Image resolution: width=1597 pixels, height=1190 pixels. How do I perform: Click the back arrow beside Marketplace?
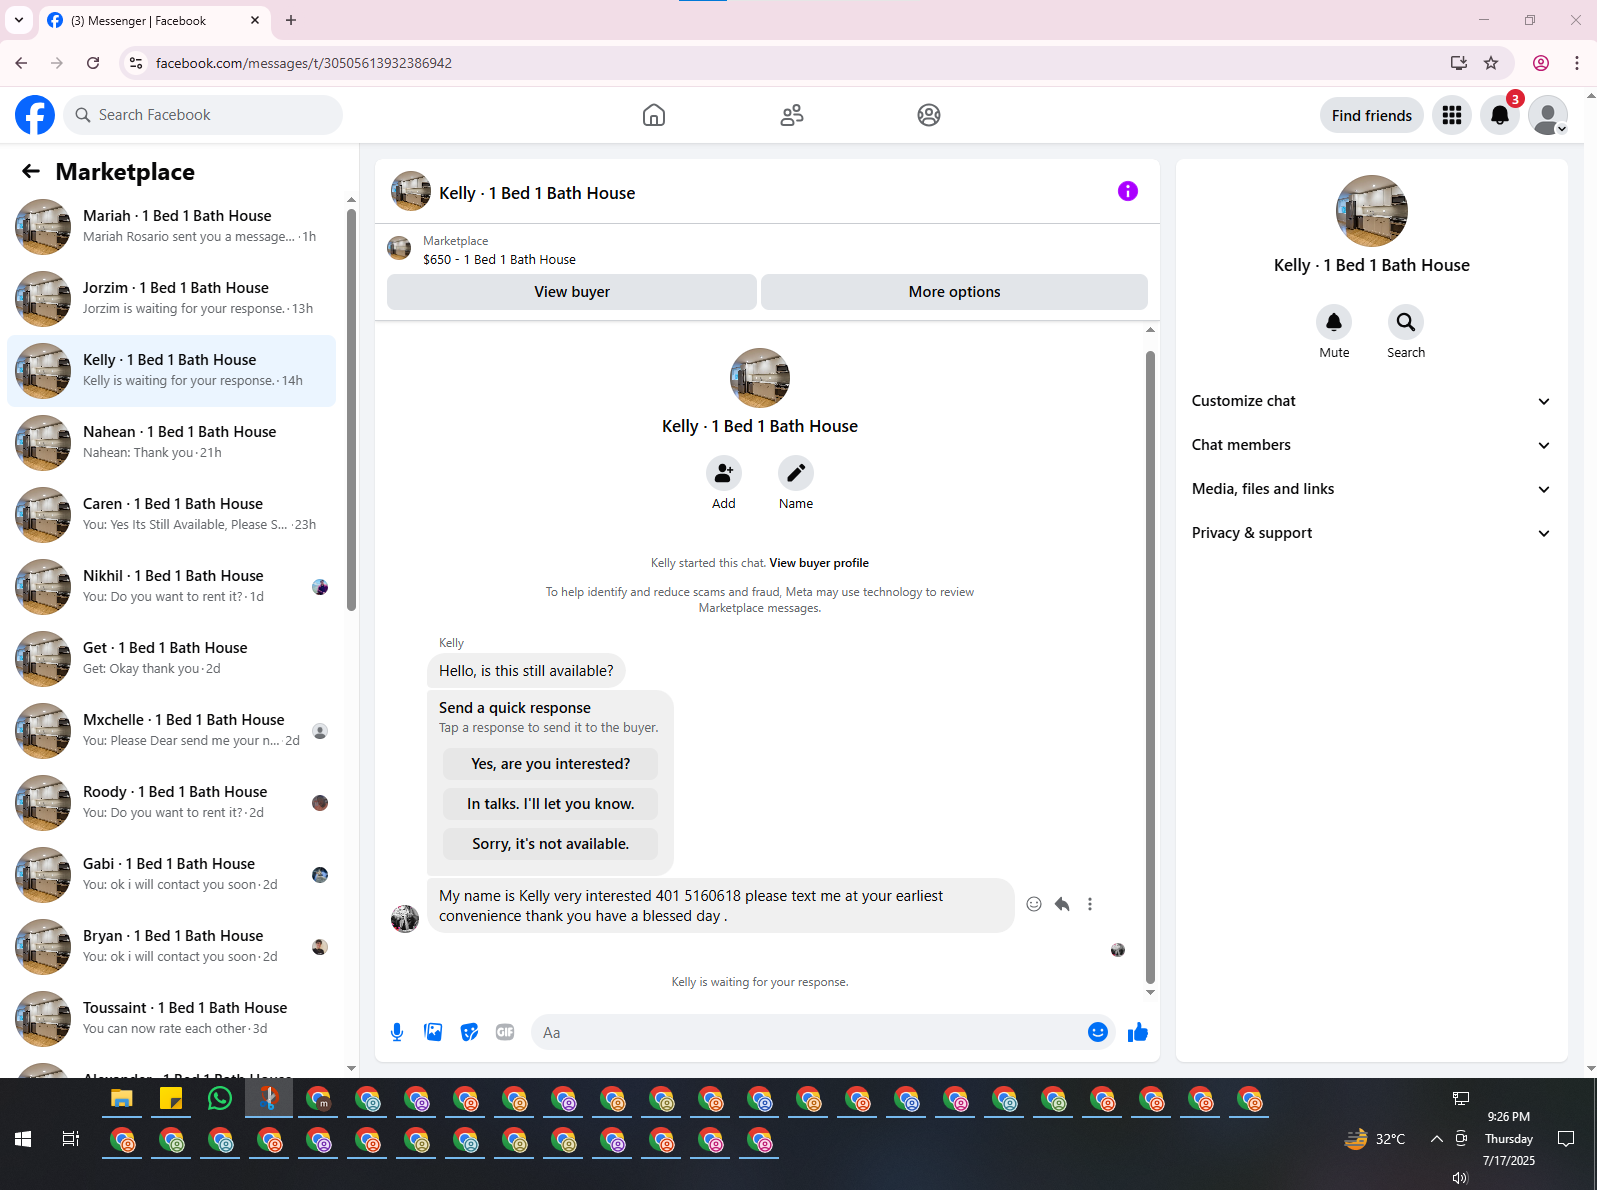tap(31, 171)
